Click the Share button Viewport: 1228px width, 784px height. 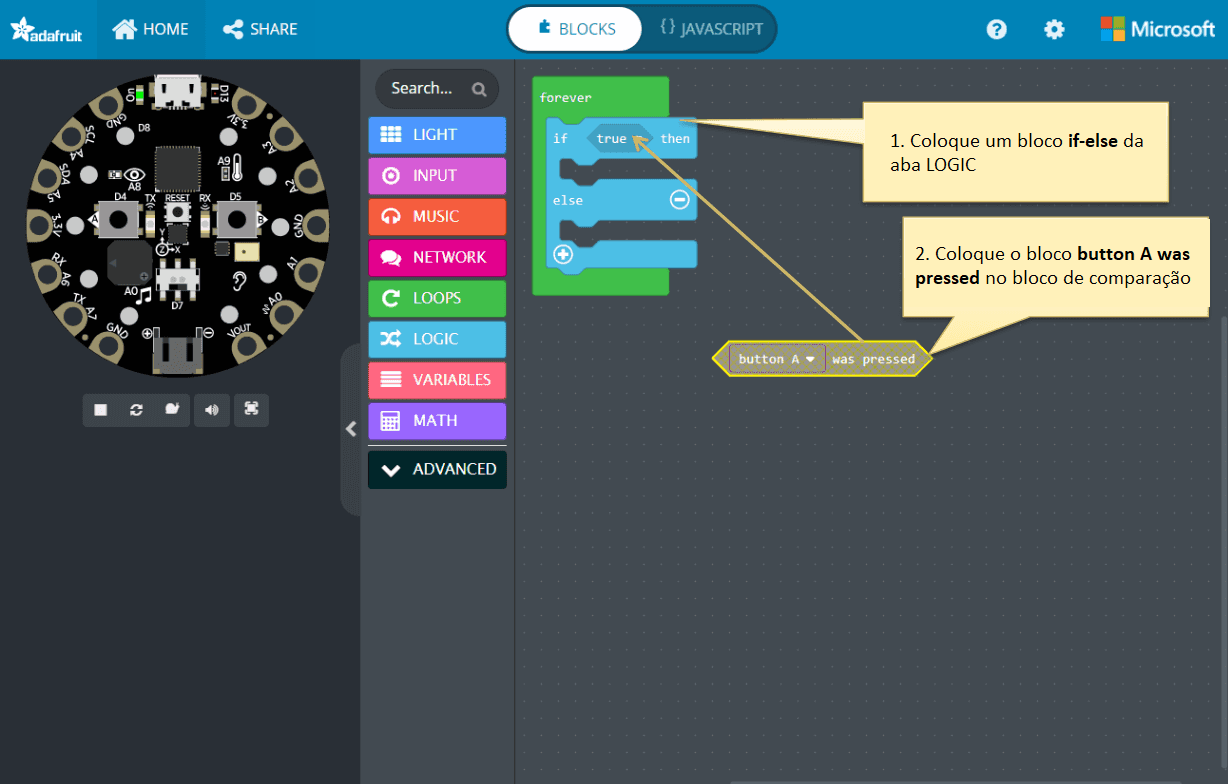pyautogui.click(x=260, y=29)
